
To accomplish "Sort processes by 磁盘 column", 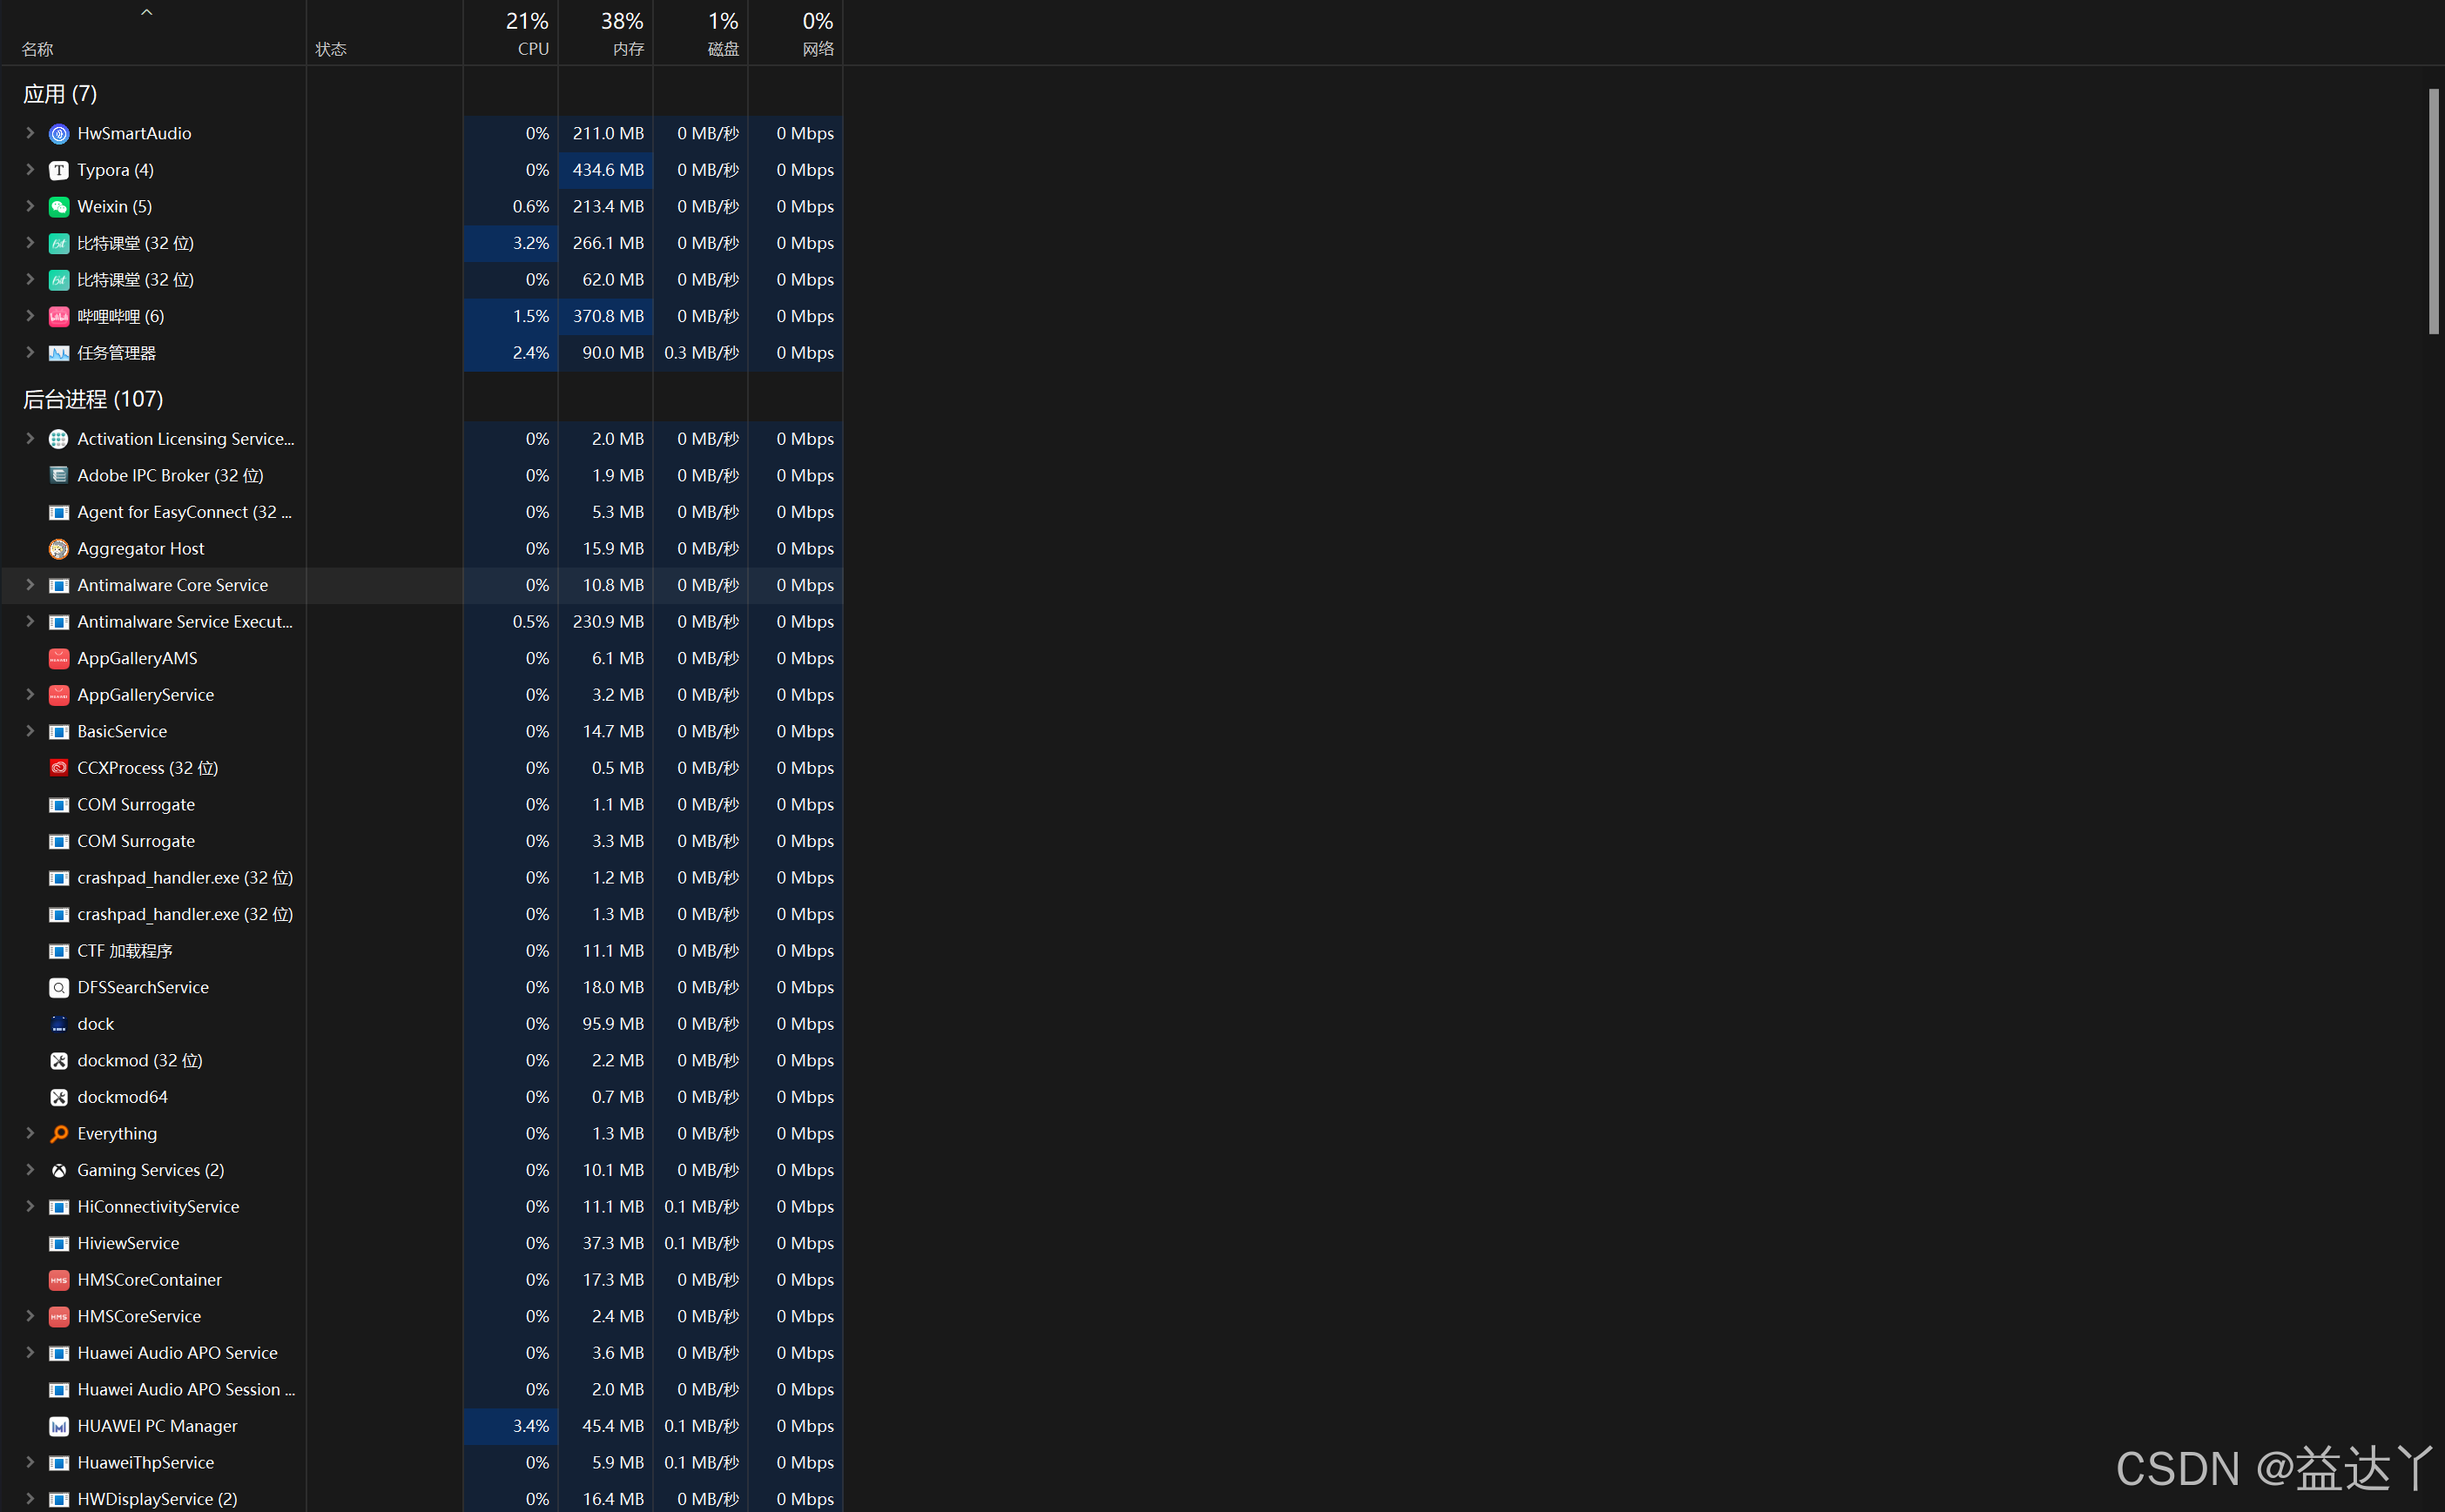I will click(701, 33).
